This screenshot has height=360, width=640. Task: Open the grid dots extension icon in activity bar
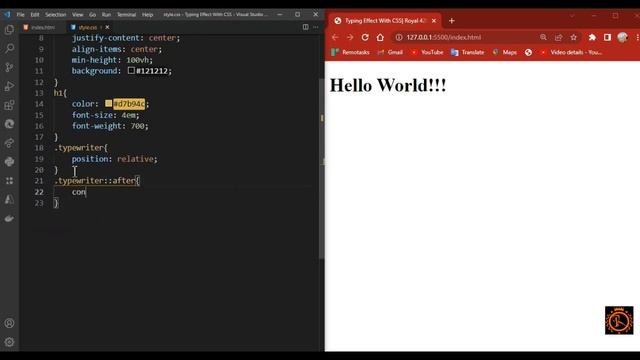tap(9, 180)
